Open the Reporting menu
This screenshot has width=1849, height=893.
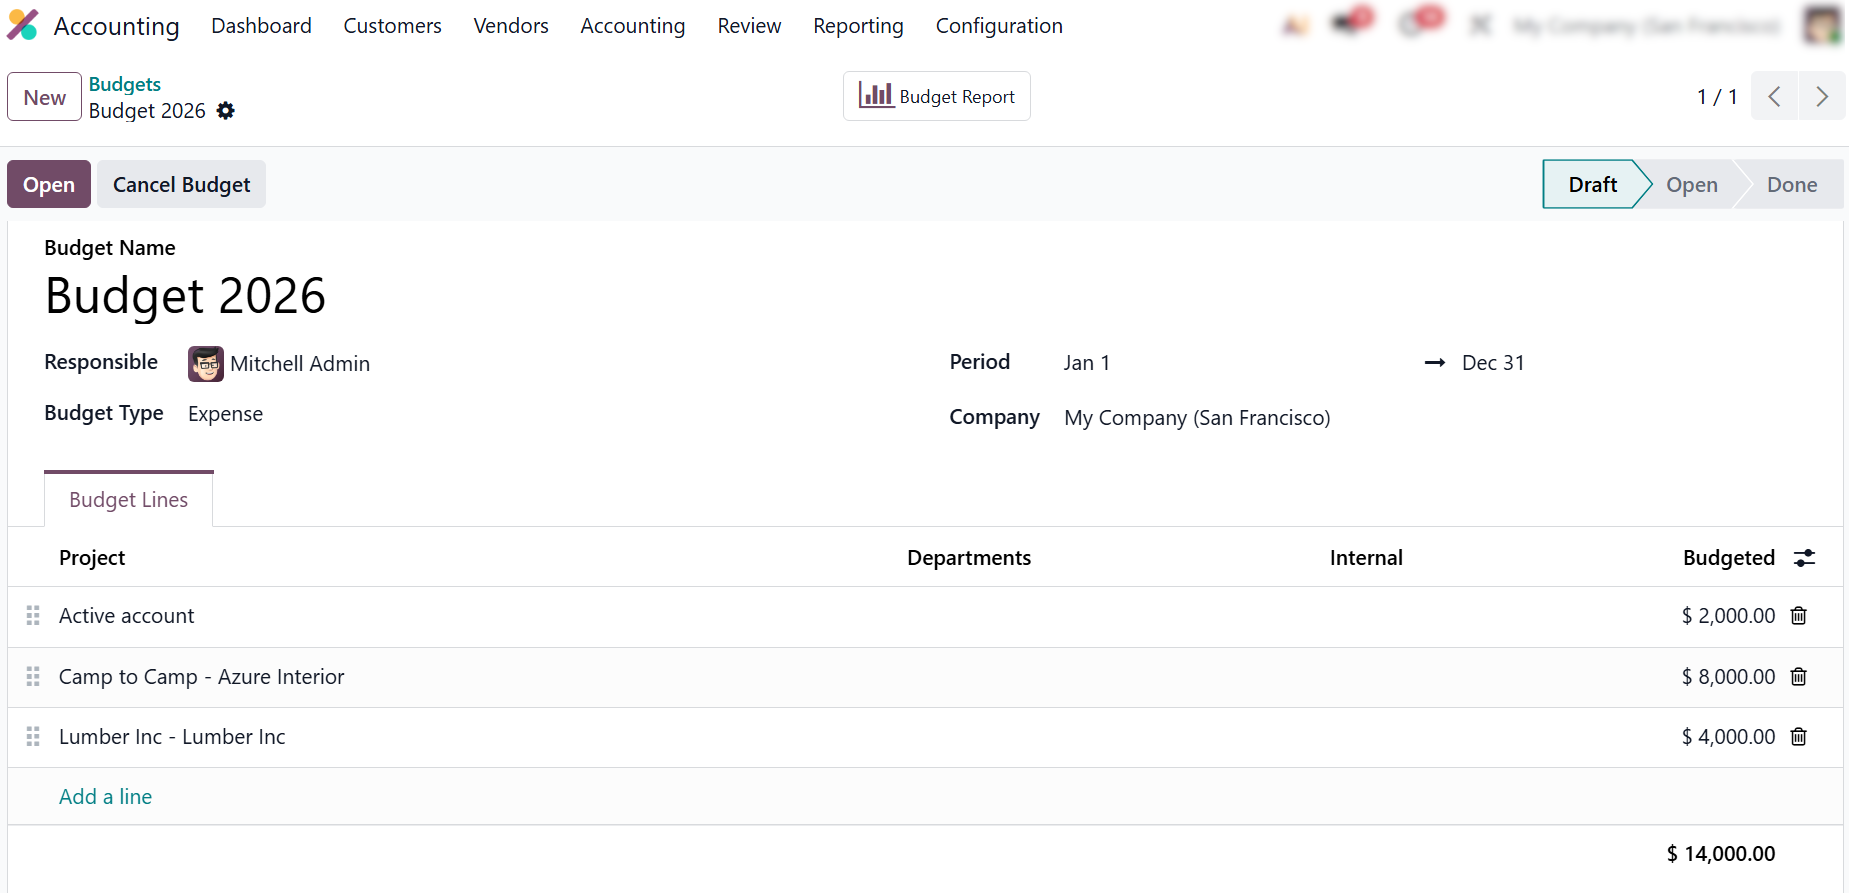click(x=857, y=26)
